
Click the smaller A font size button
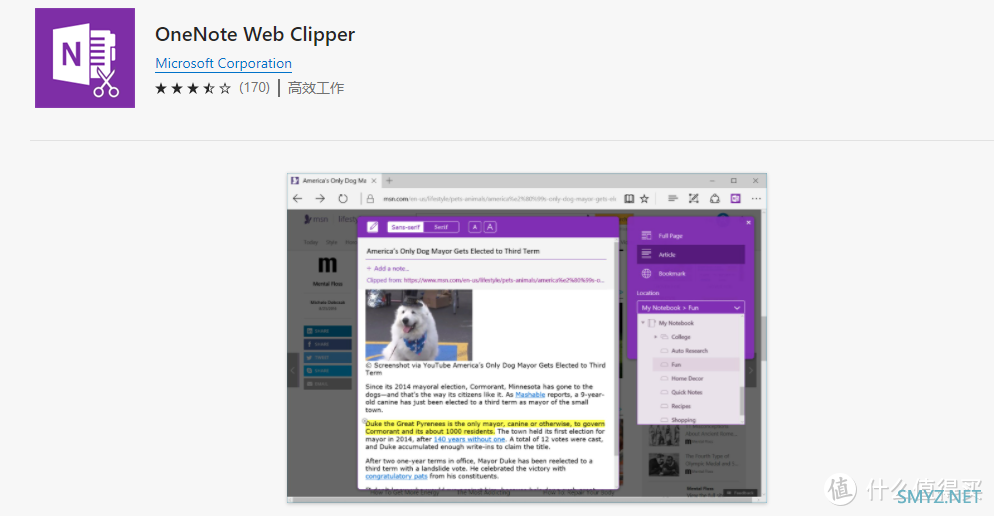point(475,227)
